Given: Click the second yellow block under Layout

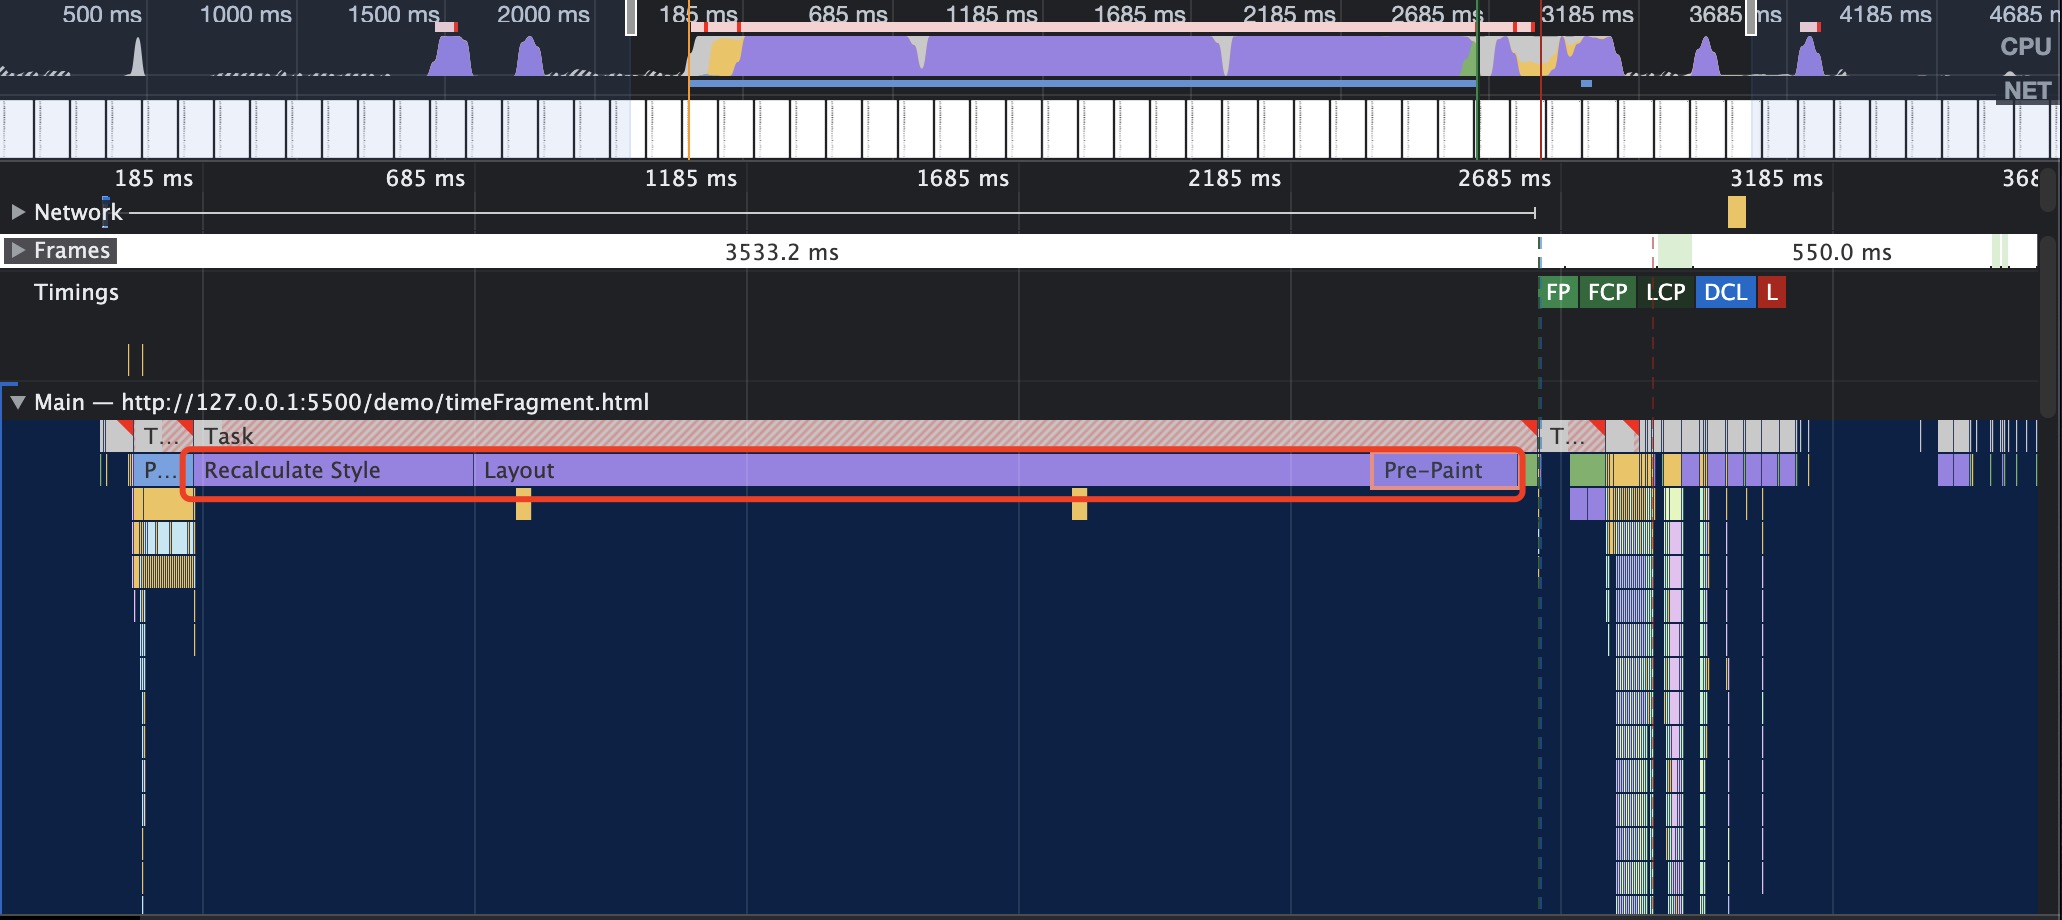Looking at the screenshot, I should (1079, 504).
